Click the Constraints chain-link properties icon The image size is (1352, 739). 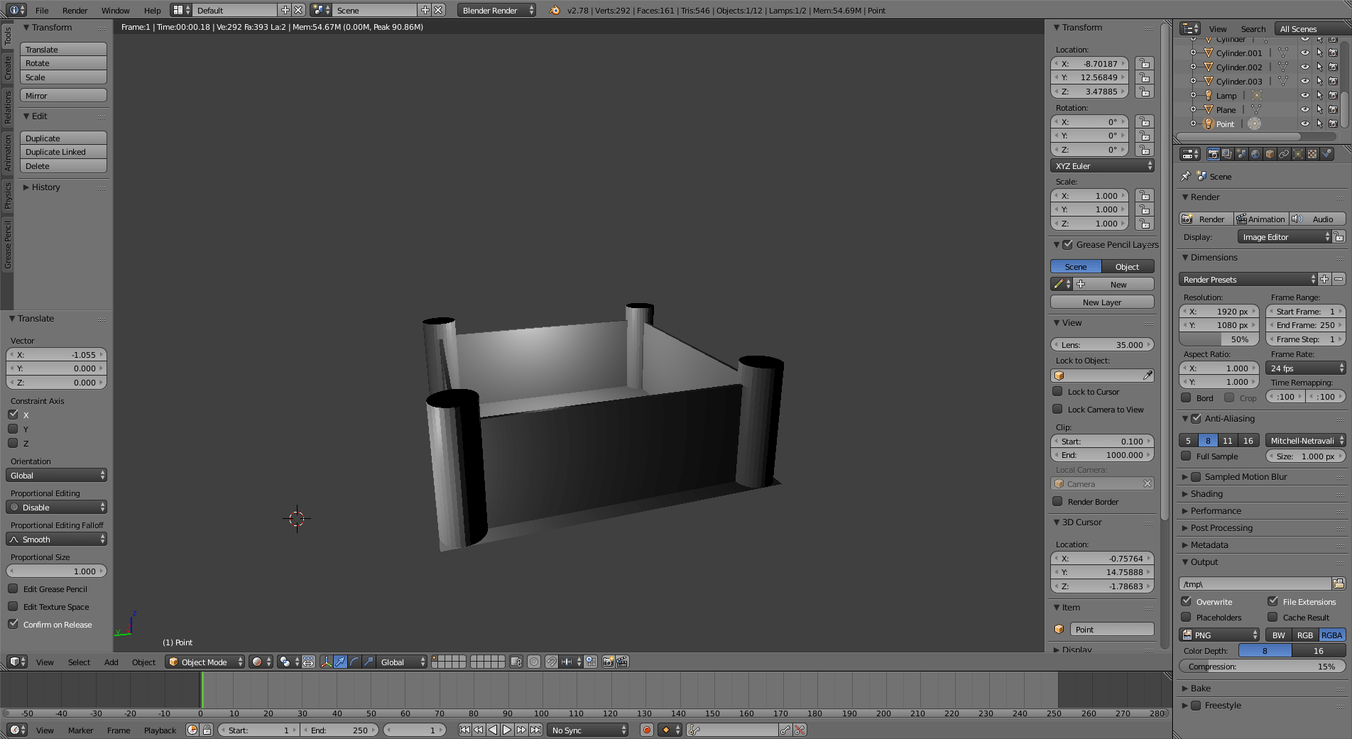point(1284,154)
